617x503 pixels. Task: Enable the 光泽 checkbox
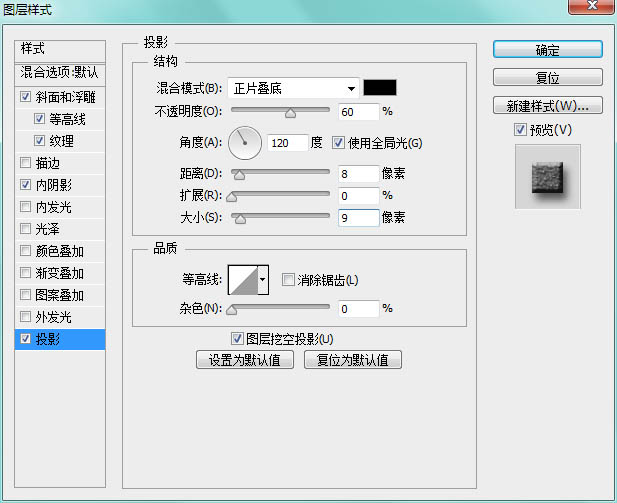coord(26,228)
